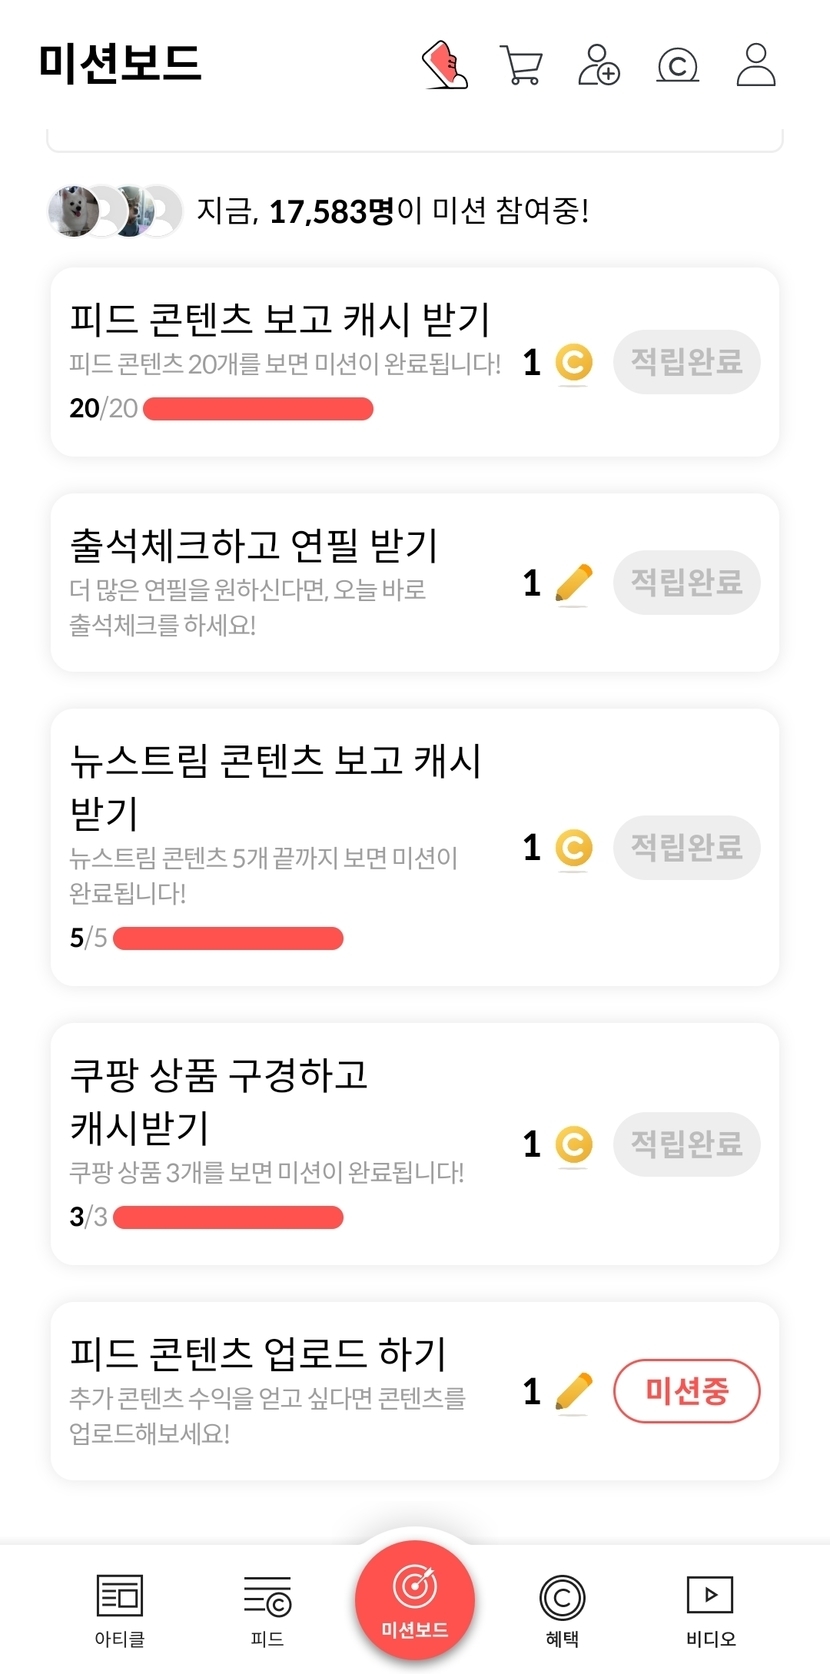
Task: Click the 5/5 뉴스트림 progress bar
Action: (228, 939)
